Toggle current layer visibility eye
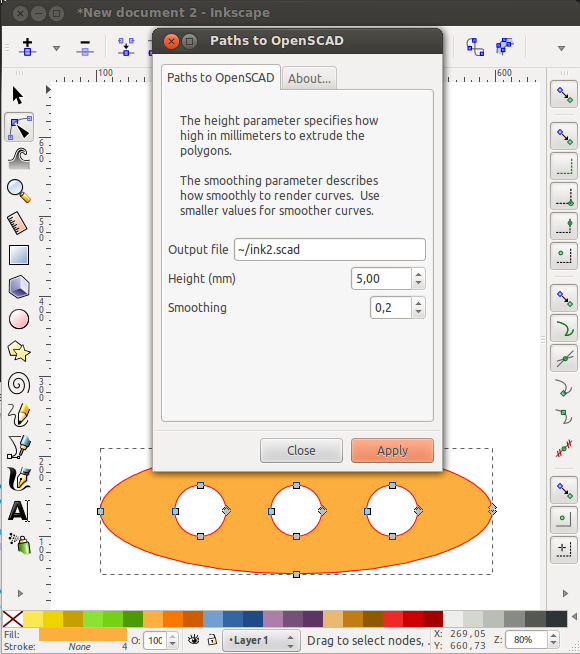580x654 pixels. click(x=193, y=640)
